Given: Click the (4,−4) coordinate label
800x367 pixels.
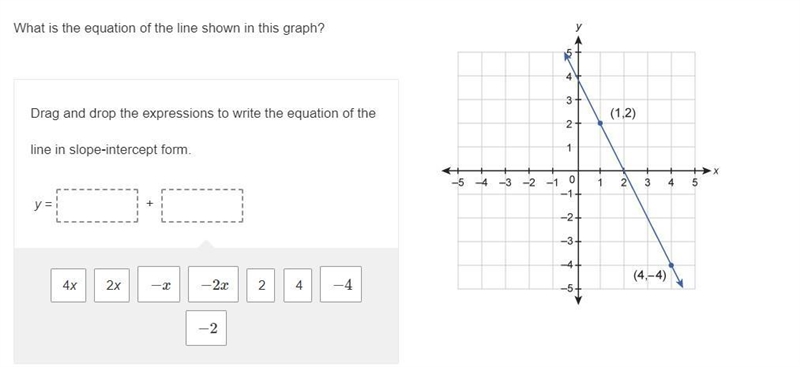Looking at the screenshot, I should [x=649, y=275].
